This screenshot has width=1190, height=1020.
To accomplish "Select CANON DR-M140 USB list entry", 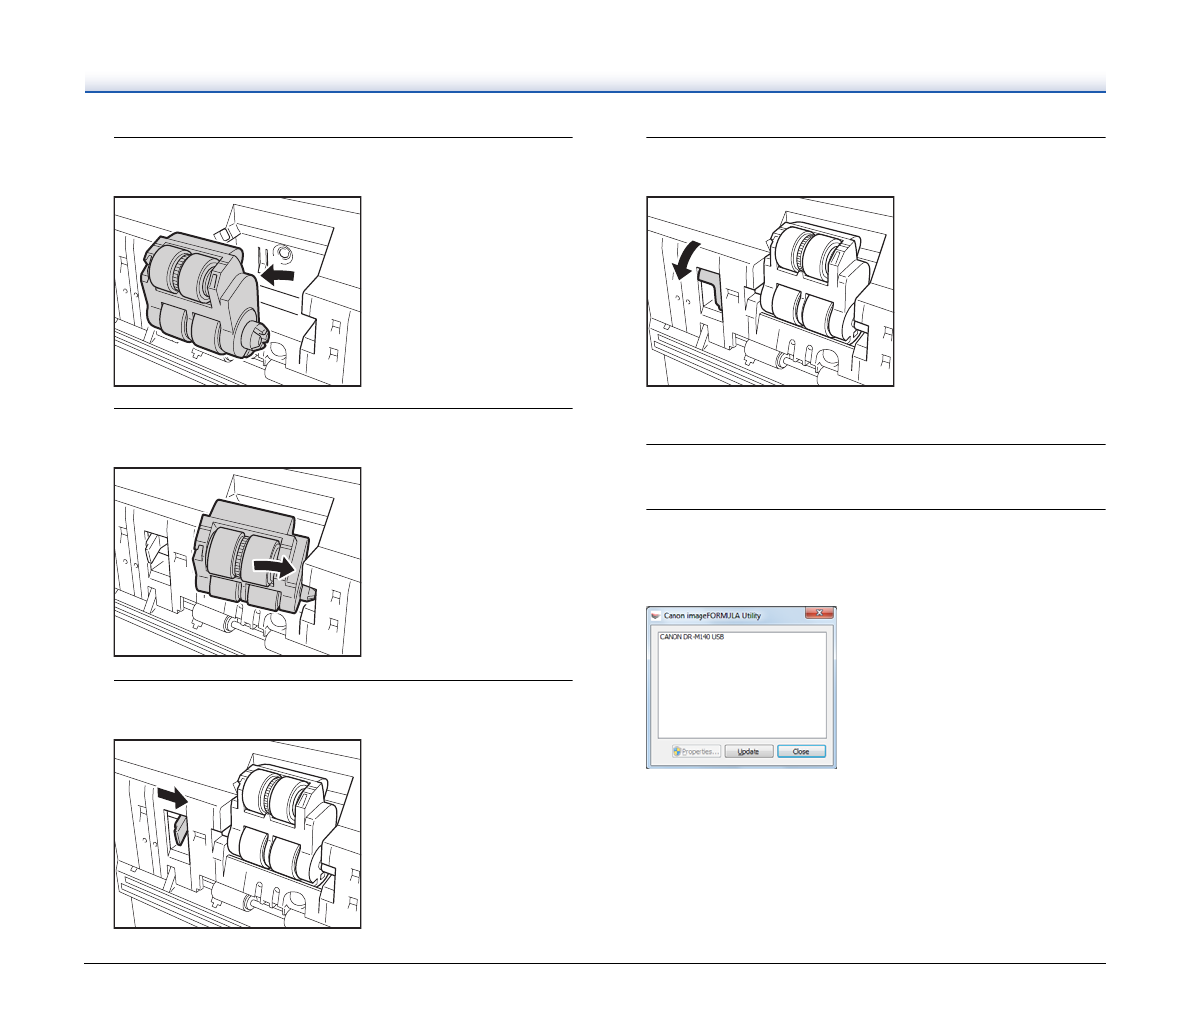I will 692,637.
